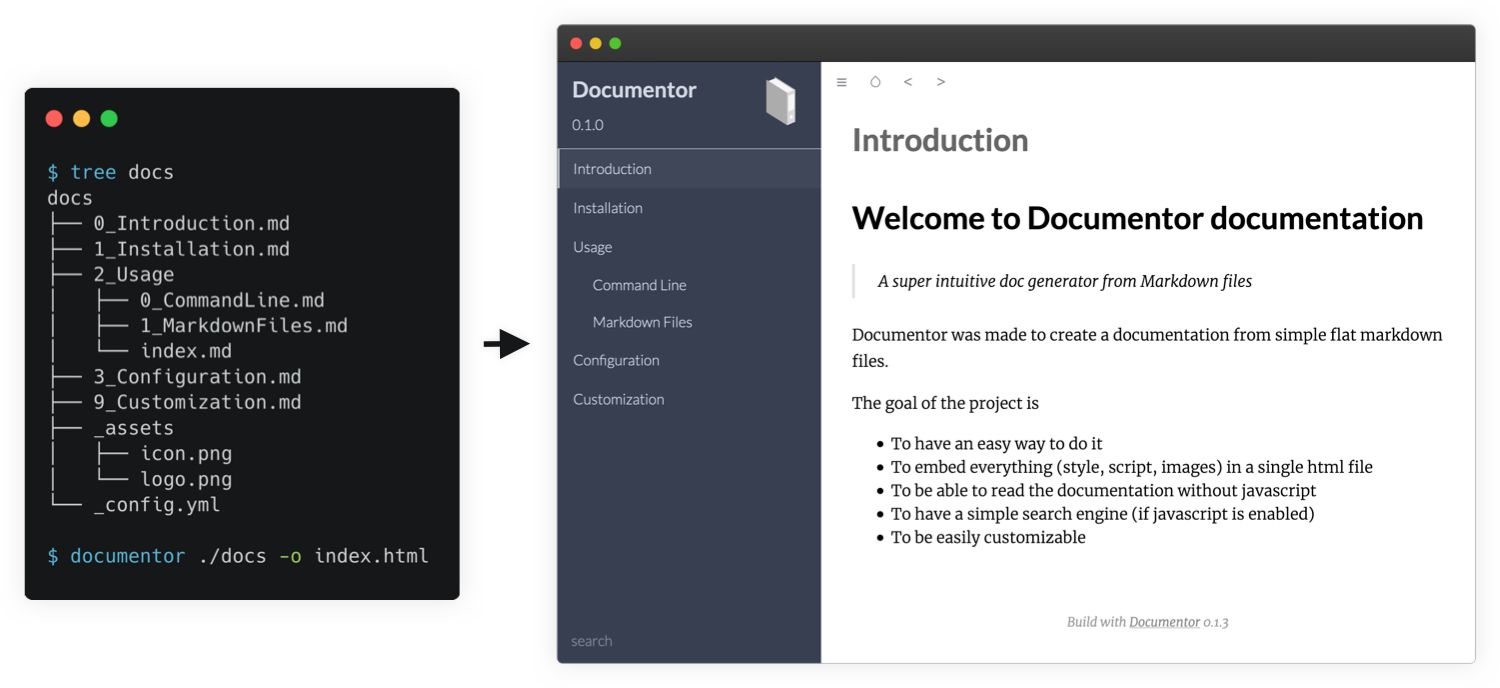The image size is (1500, 688).
Task: Go to previous page using left arrow icon
Action: click(x=908, y=82)
